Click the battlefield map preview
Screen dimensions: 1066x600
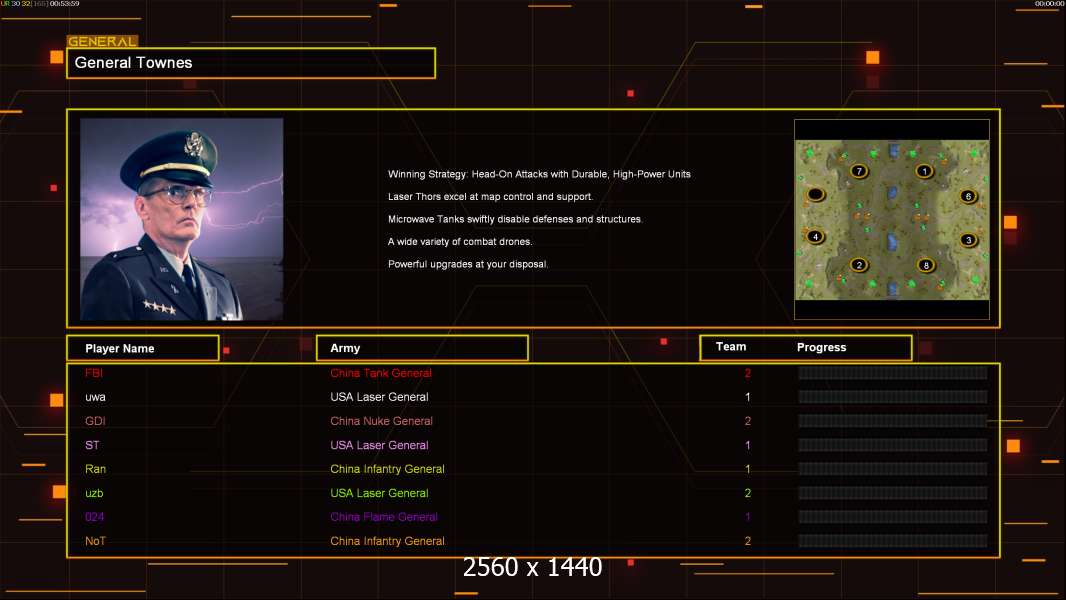892,219
